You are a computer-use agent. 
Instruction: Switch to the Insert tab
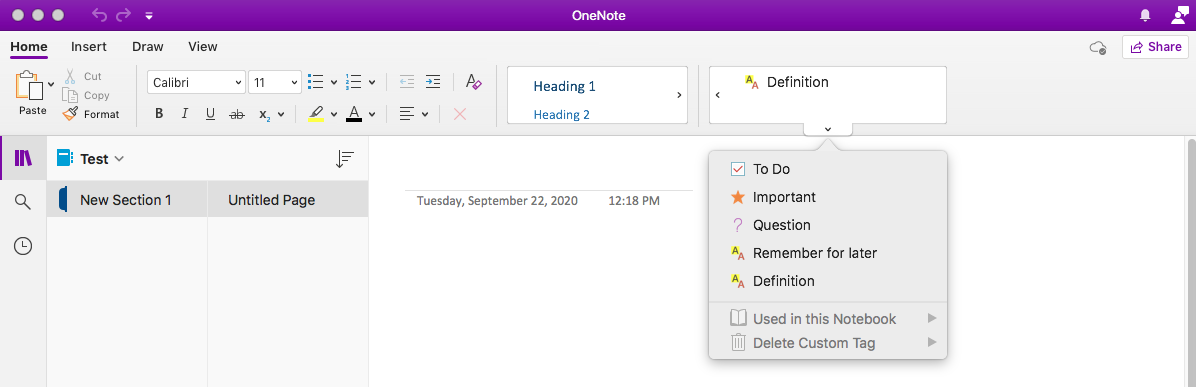[x=88, y=47]
